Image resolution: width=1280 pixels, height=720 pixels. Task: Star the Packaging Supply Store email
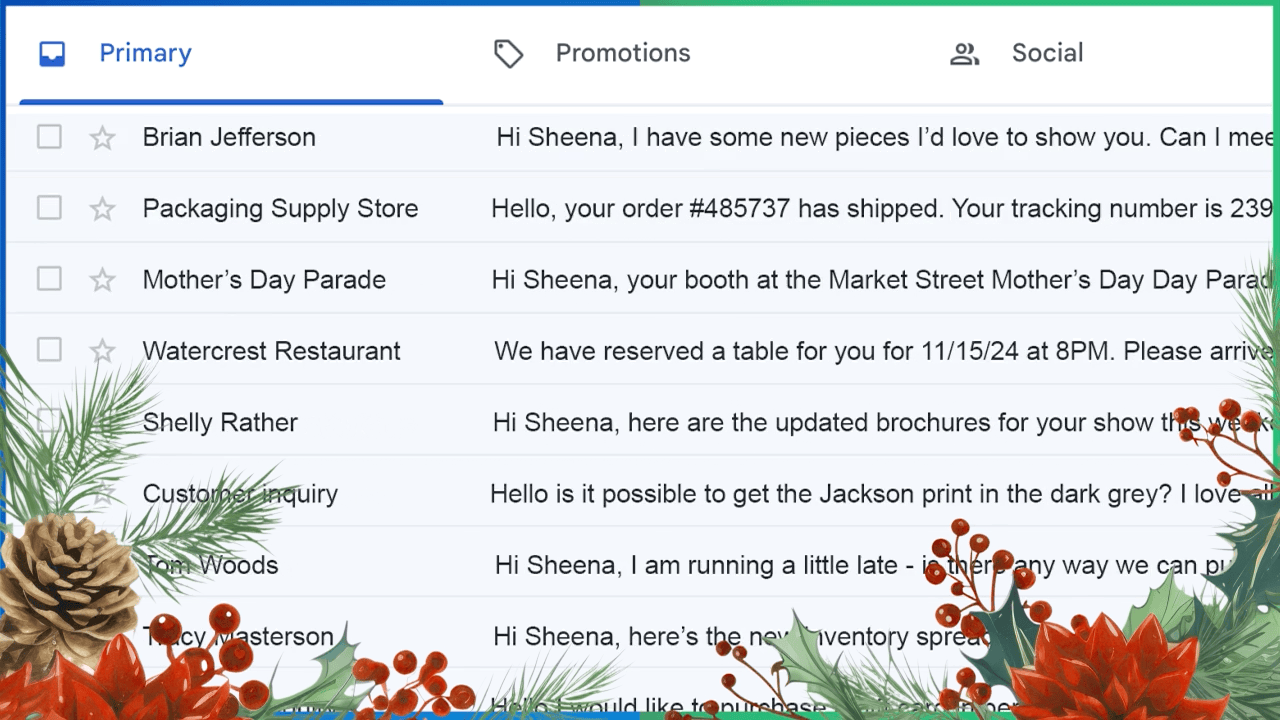(x=103, y=209)
